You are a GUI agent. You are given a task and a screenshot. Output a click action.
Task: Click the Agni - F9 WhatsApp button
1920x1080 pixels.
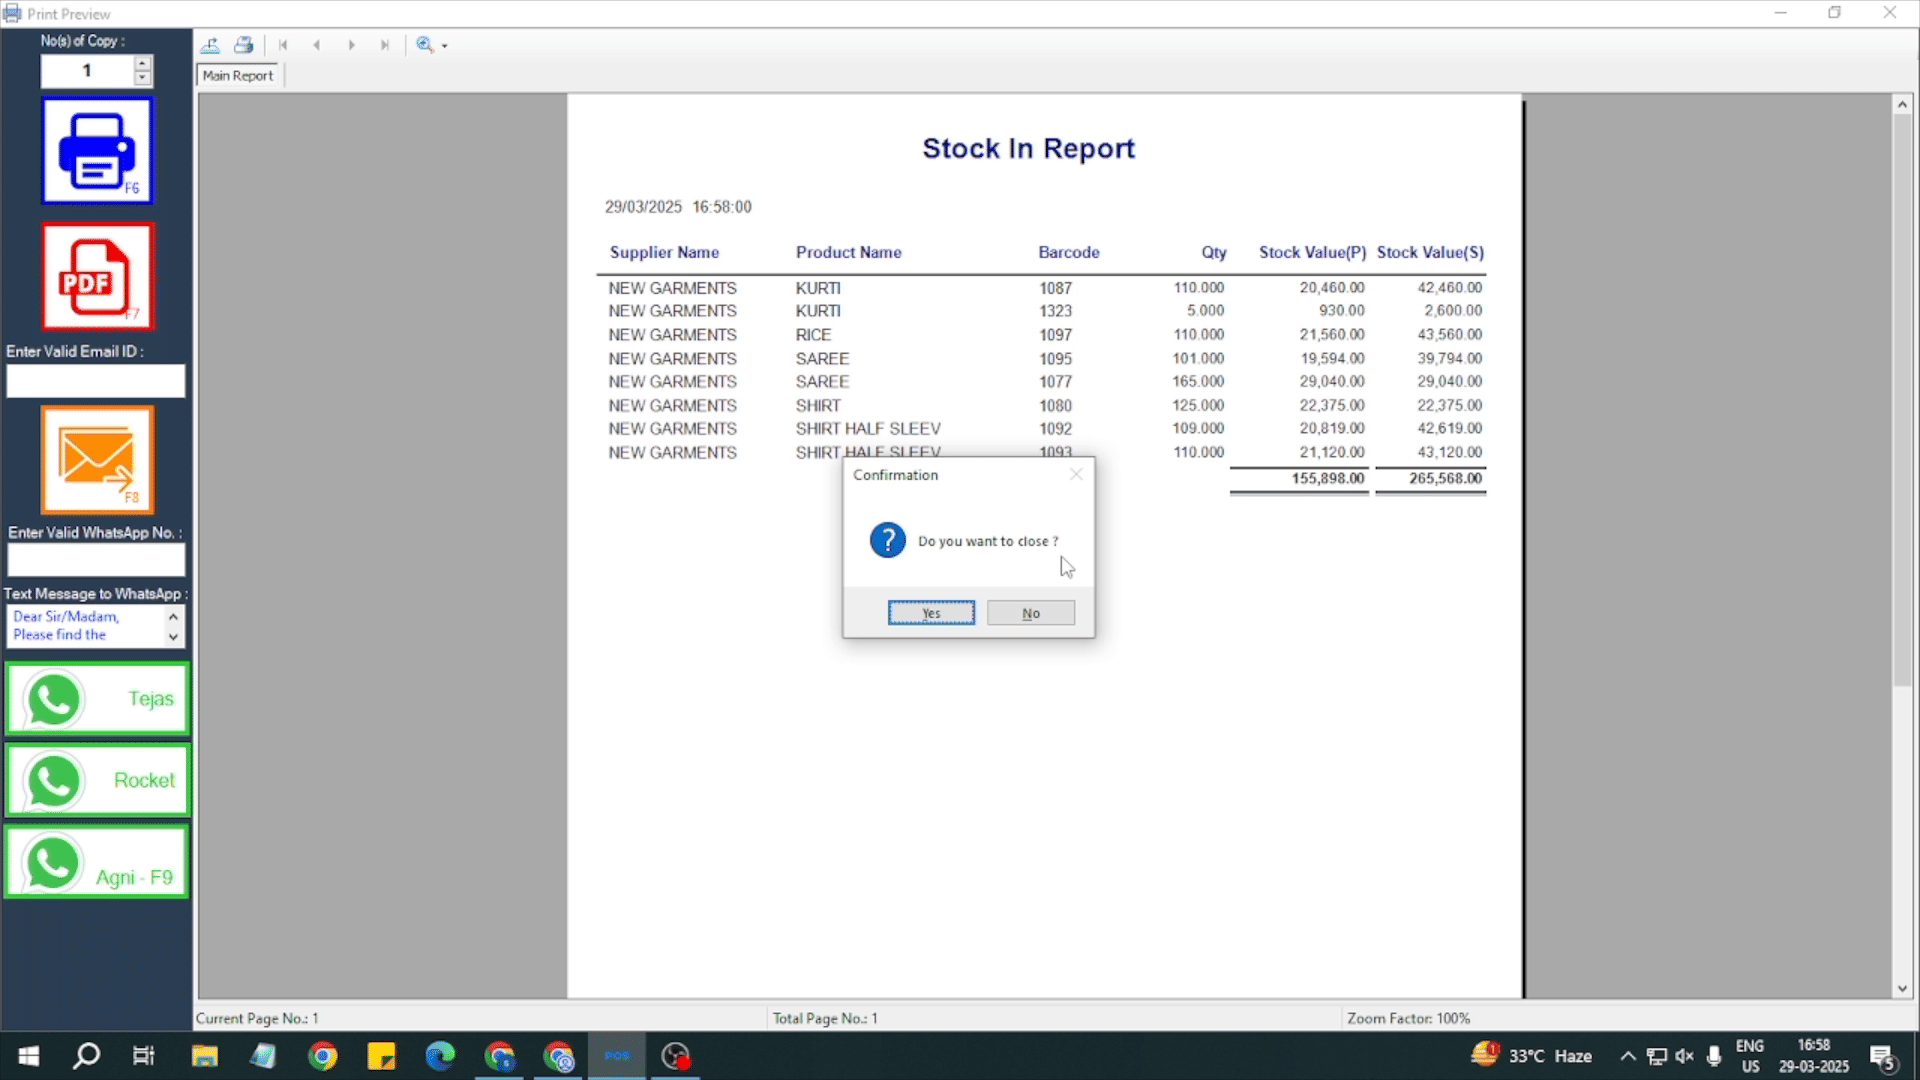97,863
